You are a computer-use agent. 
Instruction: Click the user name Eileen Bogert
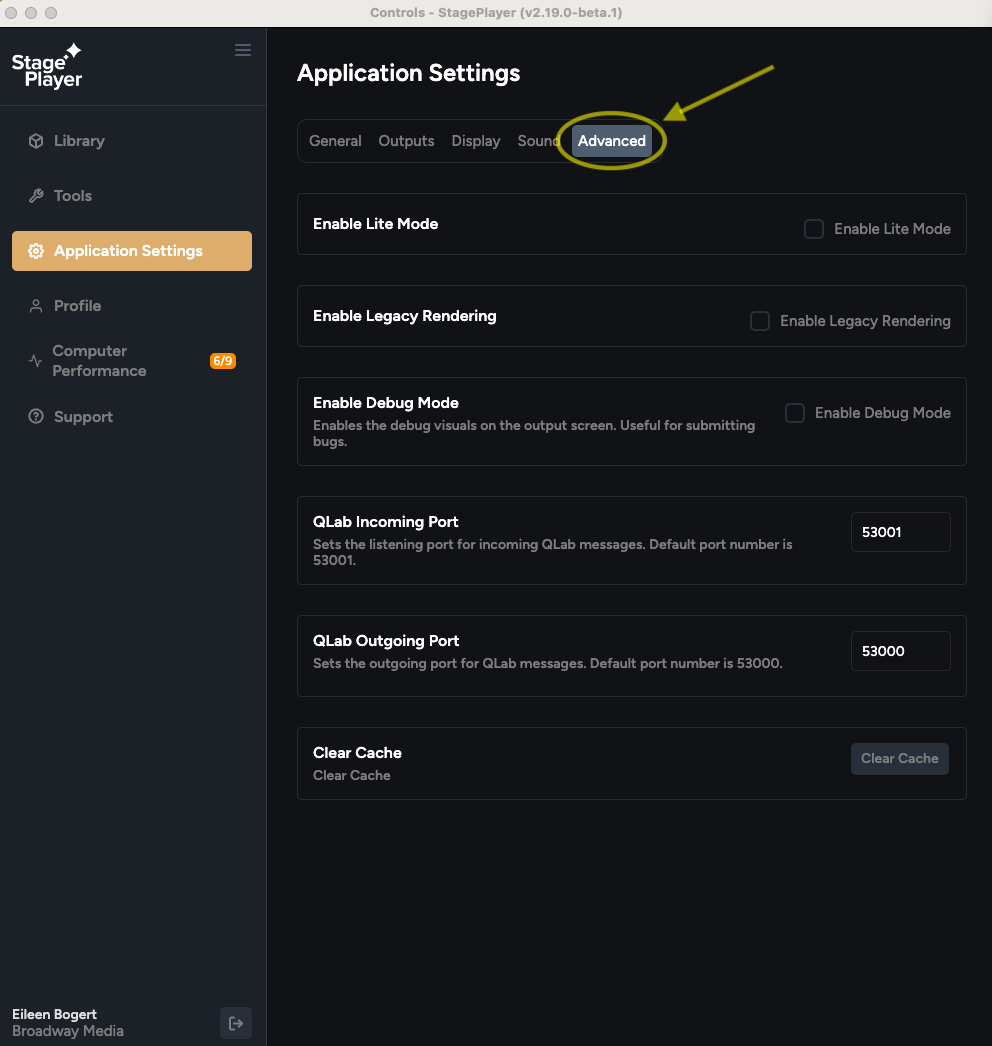click(55, 1014)
